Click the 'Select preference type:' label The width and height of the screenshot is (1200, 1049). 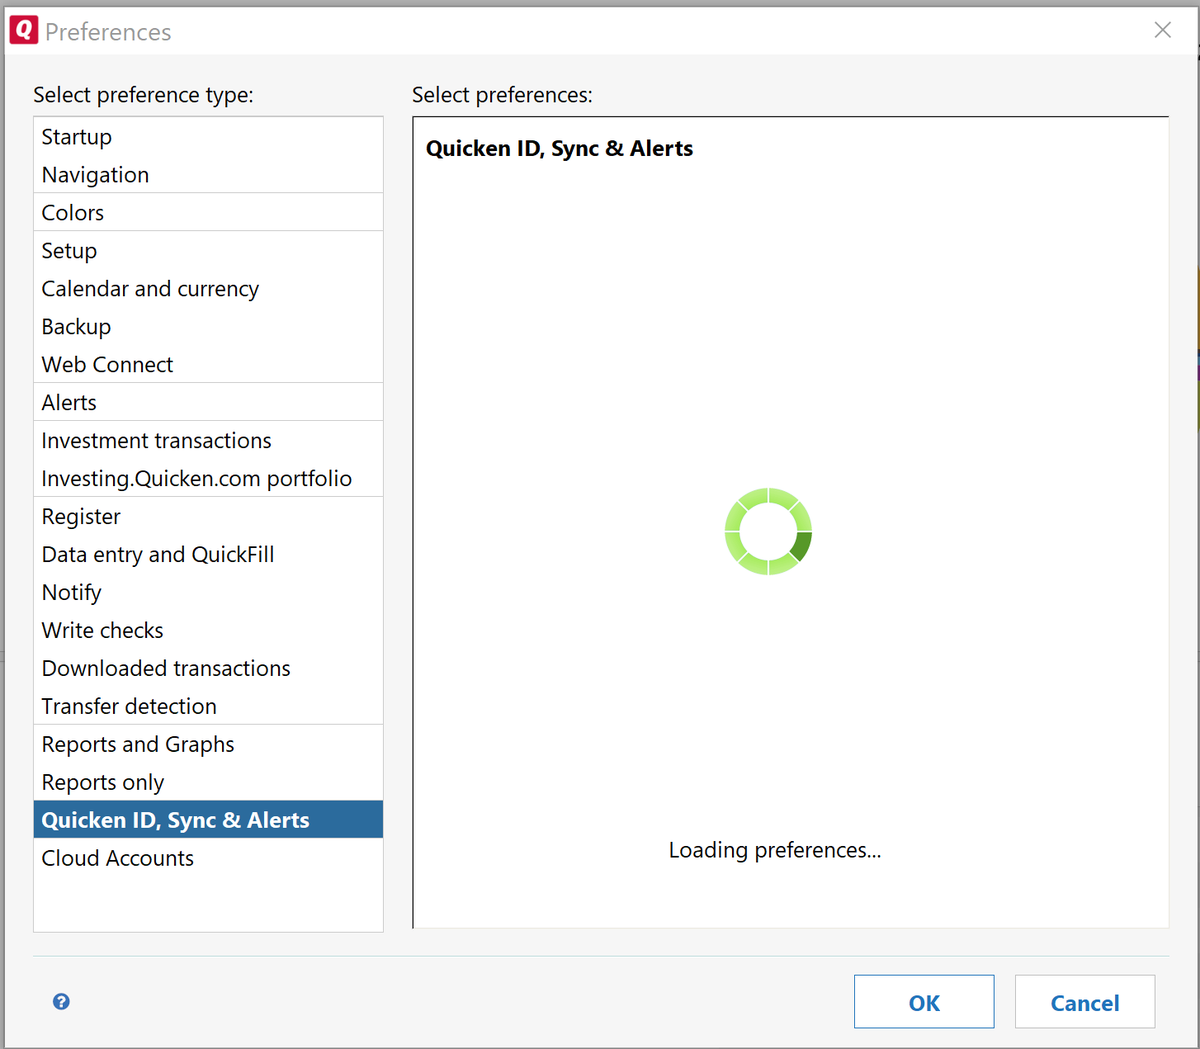143,95
